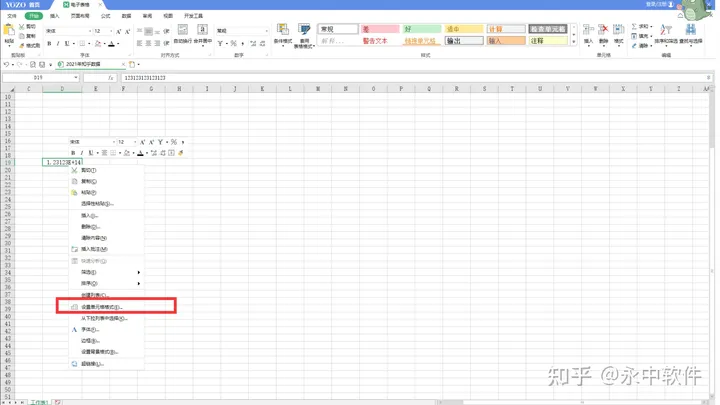Open Conditional Formatting (条件格式)
The width and height of the screenshot is (720, 405).
click(x=283, y=35)
